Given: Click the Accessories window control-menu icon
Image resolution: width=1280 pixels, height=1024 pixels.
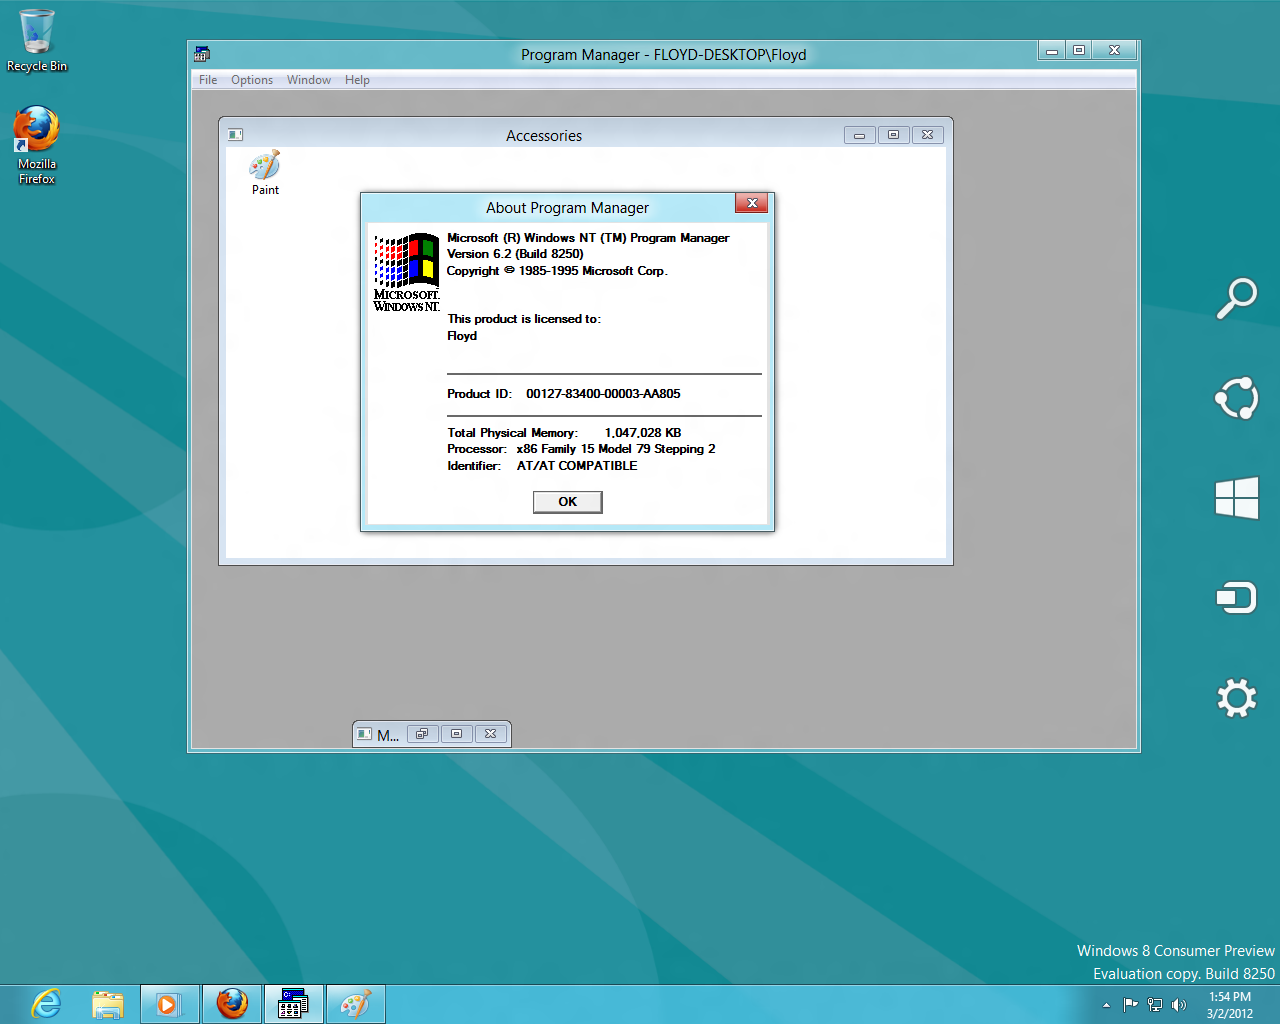Looking at the screenshot, I should [x=236, y=135].
